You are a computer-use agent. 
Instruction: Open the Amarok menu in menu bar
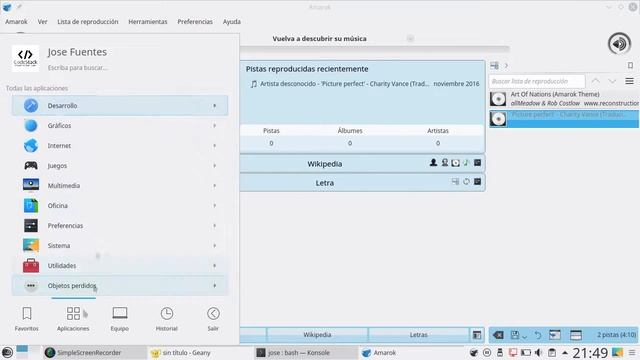coord(16,22)
